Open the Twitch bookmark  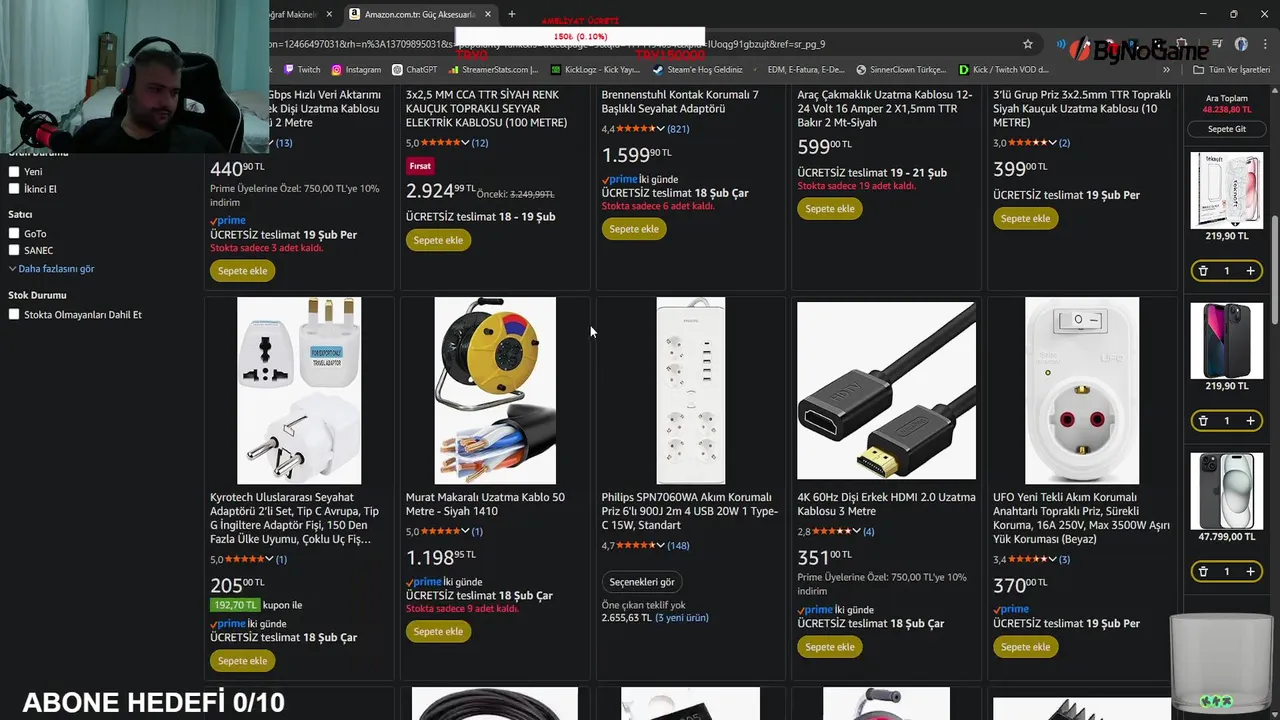point(302,70)
